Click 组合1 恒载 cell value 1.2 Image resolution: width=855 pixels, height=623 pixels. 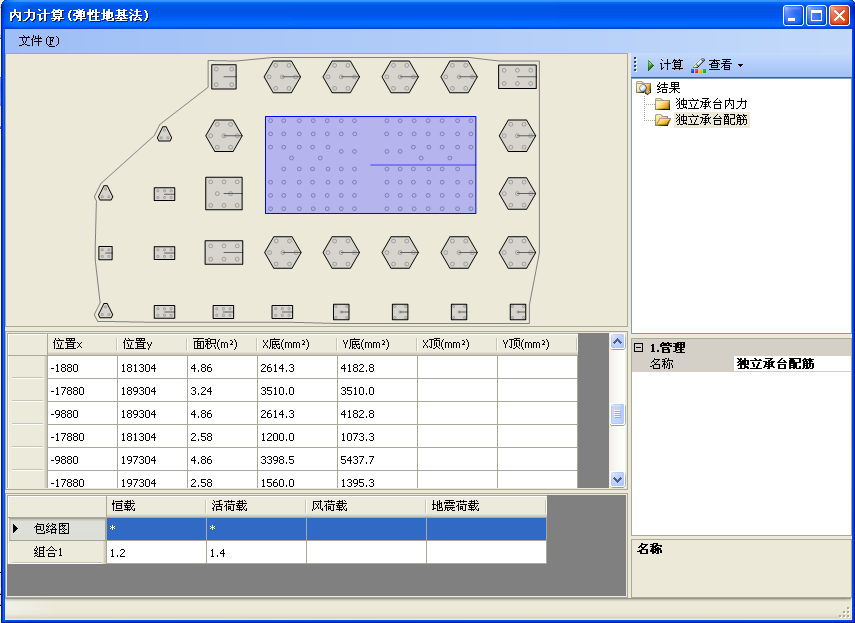coord(156,552)
